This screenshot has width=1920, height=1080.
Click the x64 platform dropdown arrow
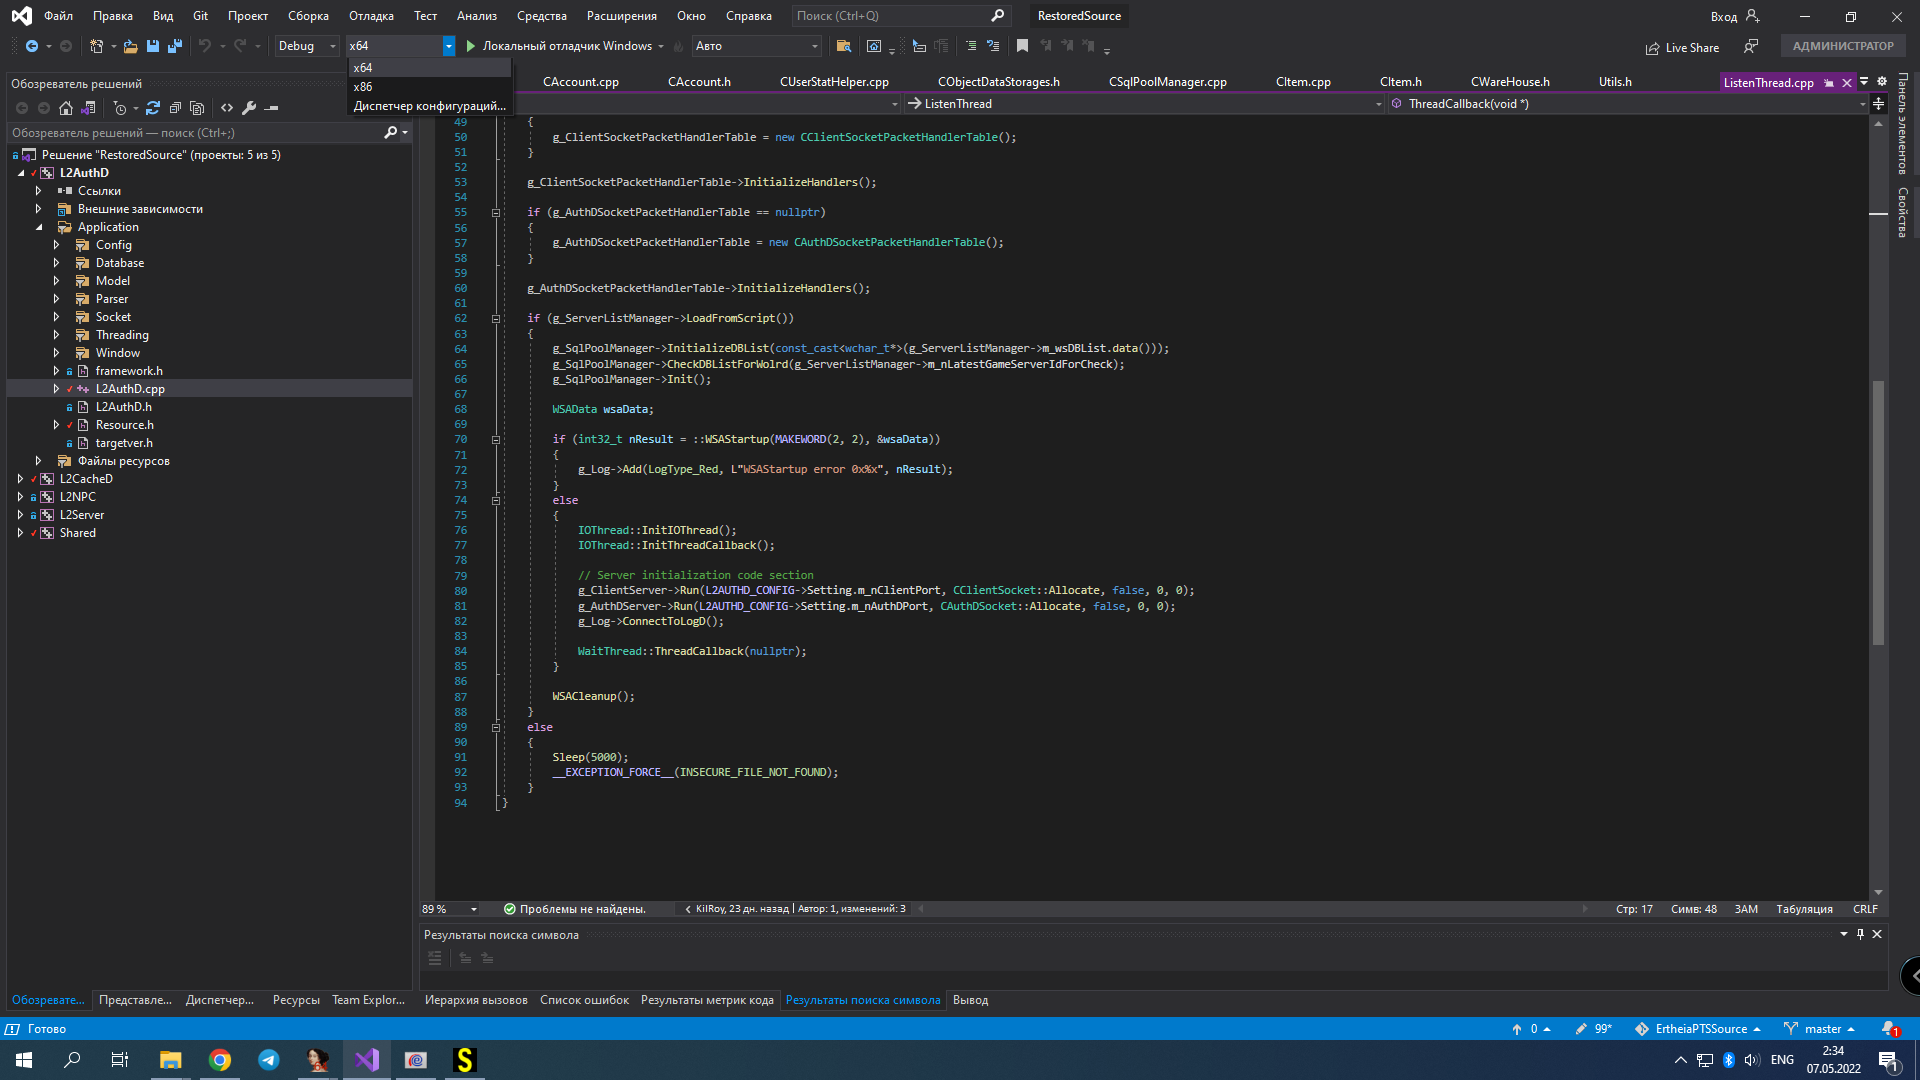[x=449, y=46]
